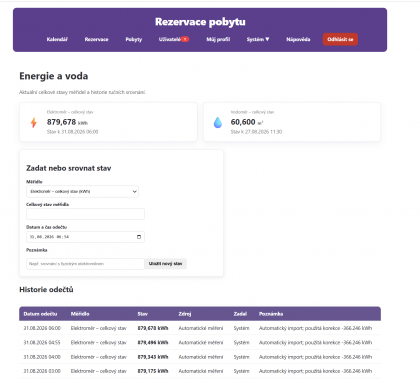Expand the Systém menu dropdown
The height and width of the screenshot is (383, 420).
click(x=258, y=39)
